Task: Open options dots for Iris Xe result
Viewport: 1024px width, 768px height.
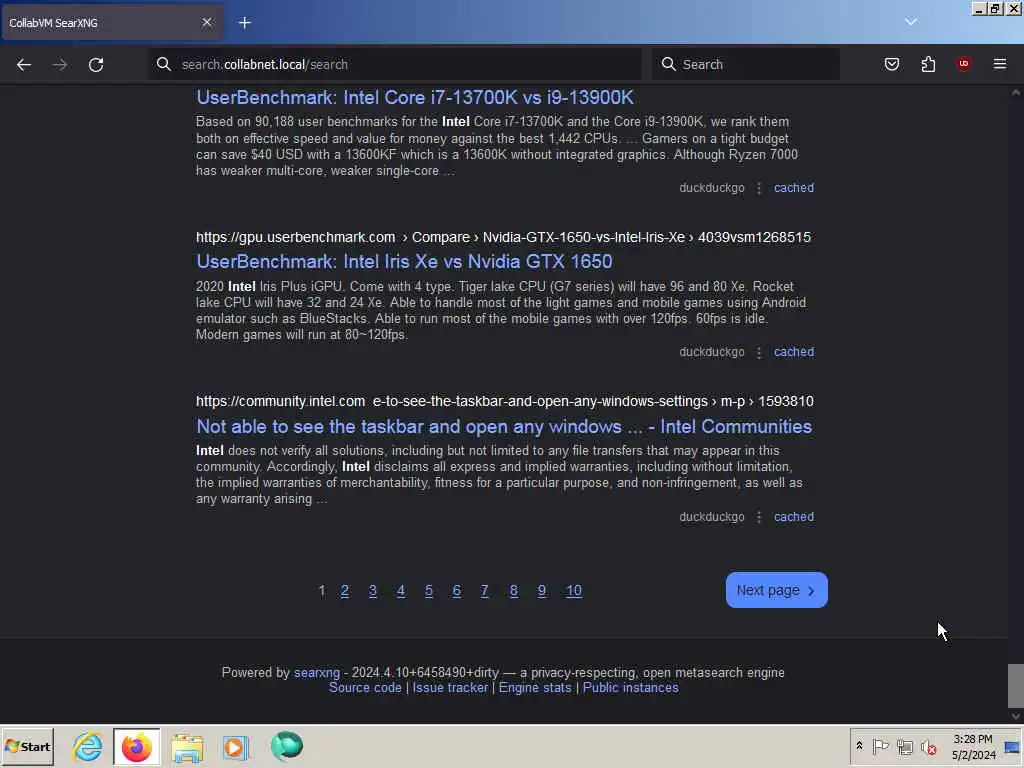Action: point(759,352)
